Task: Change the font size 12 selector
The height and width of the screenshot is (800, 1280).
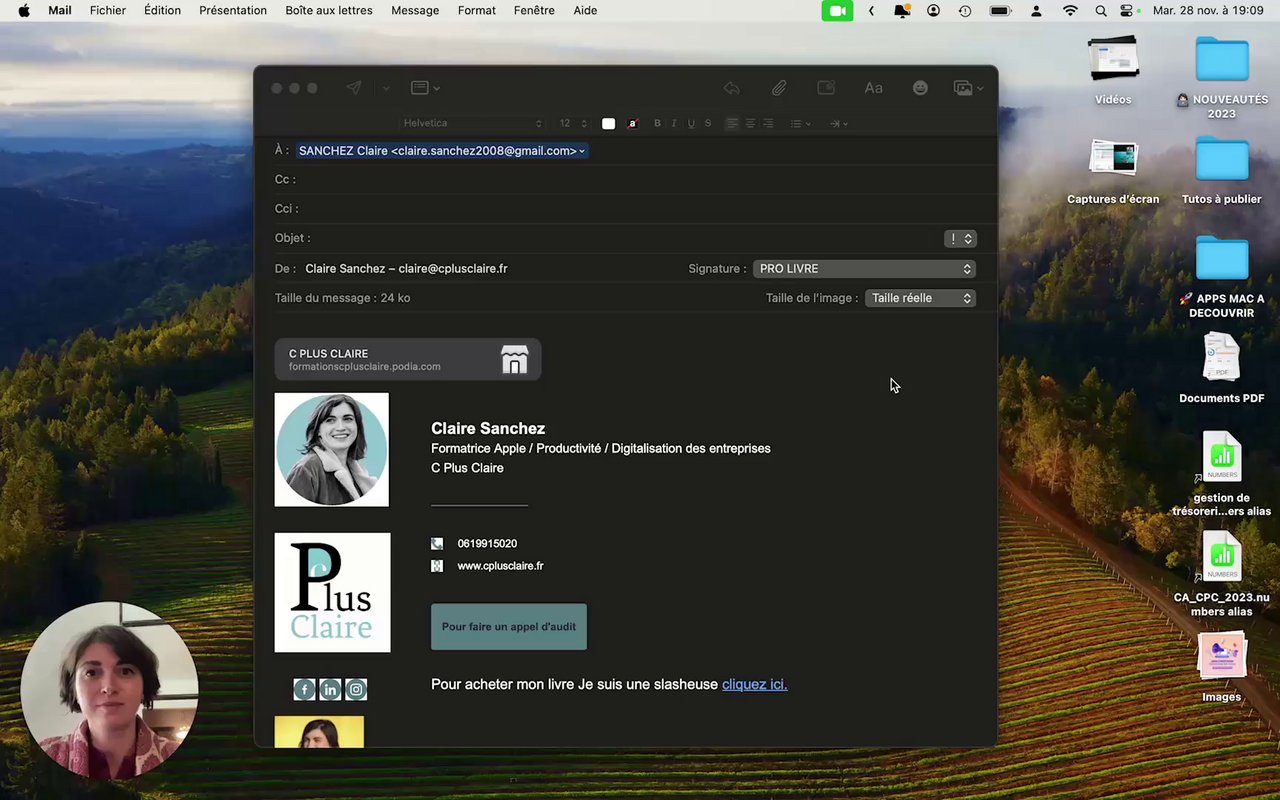Action: coord(572,124)
